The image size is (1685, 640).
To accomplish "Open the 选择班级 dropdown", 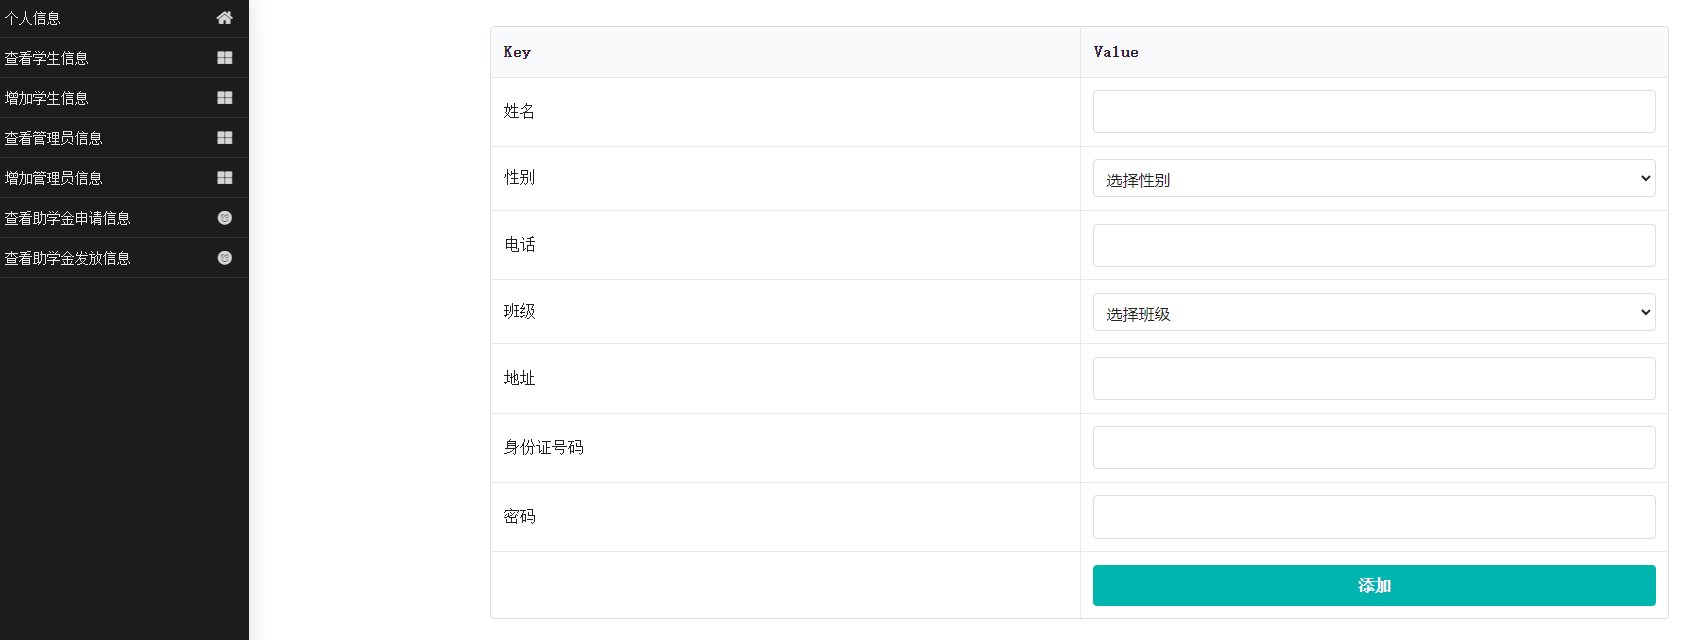I will click(x=1373, y=312).
